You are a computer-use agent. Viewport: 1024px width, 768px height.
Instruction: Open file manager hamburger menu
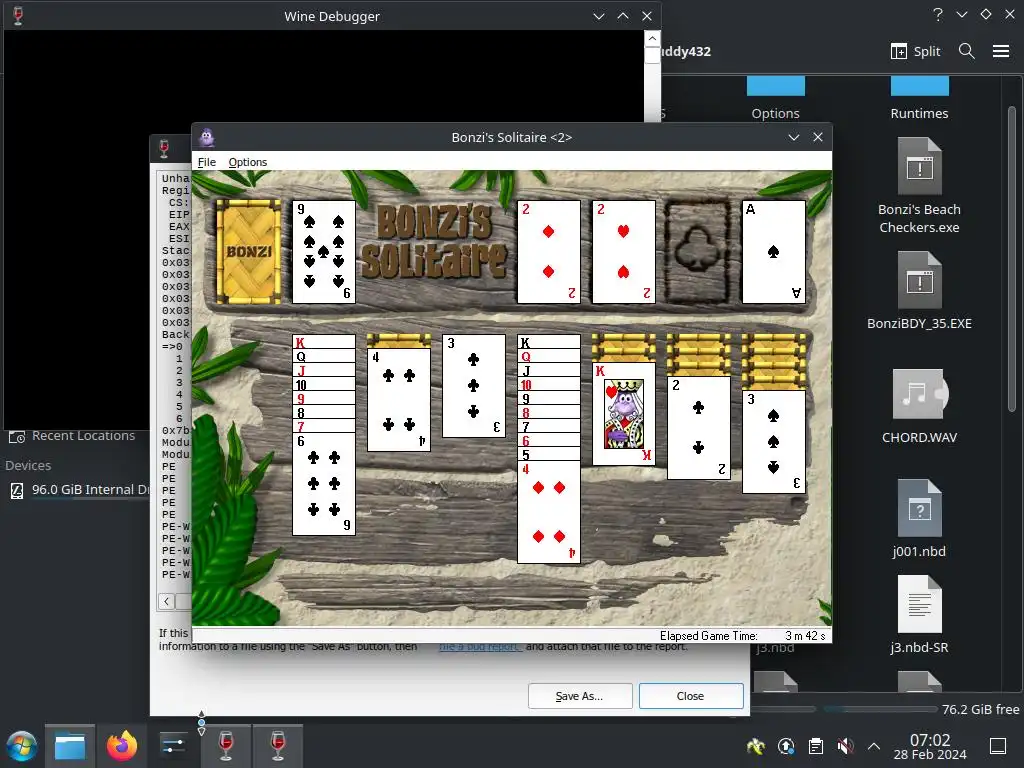pyautogui.click(x=1001, y=51)
